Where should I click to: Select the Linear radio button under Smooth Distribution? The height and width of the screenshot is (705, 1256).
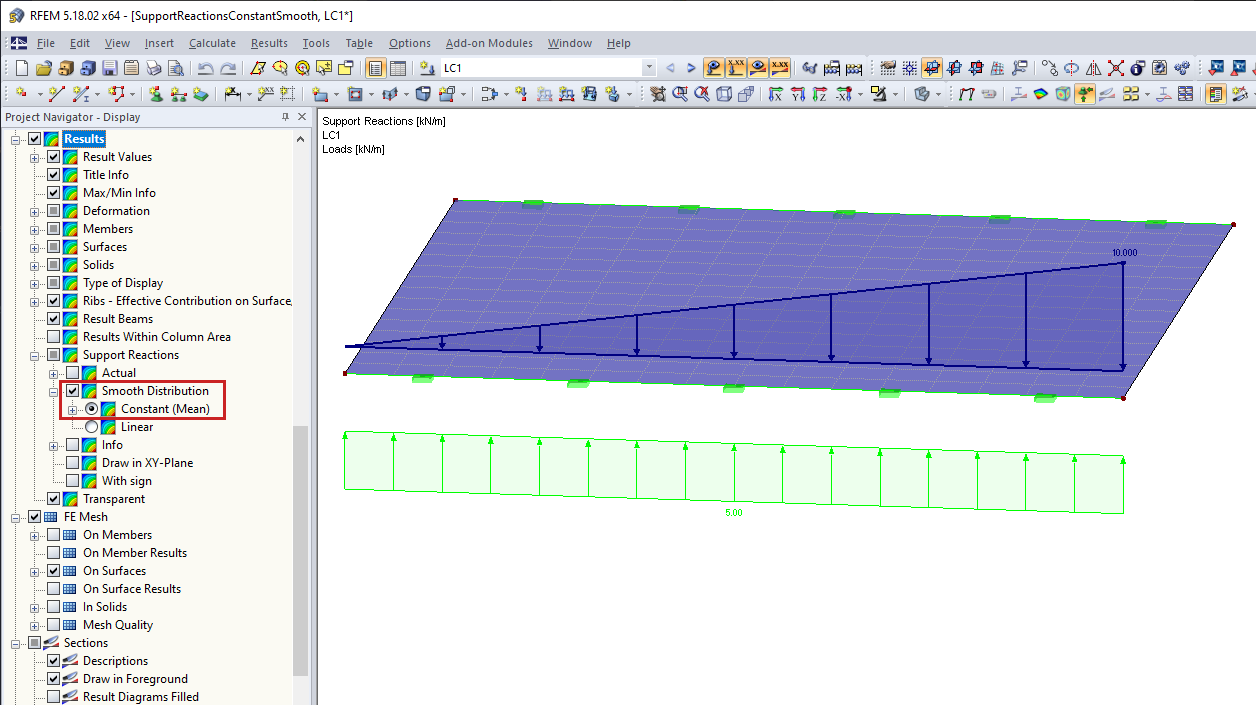[91, 427]
